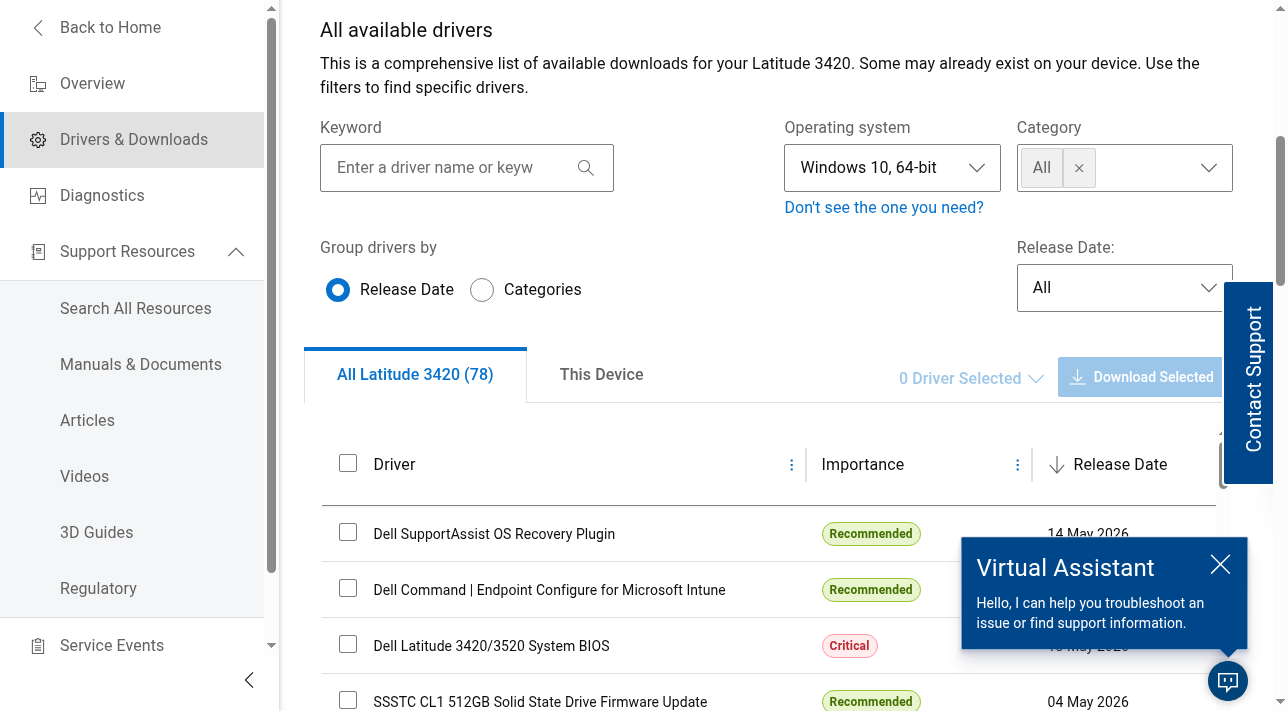Screen dimensions: 1288x711
Task: Click Dell SupportAssist OS Recovery Plugin name
Action: coord(494,534)
